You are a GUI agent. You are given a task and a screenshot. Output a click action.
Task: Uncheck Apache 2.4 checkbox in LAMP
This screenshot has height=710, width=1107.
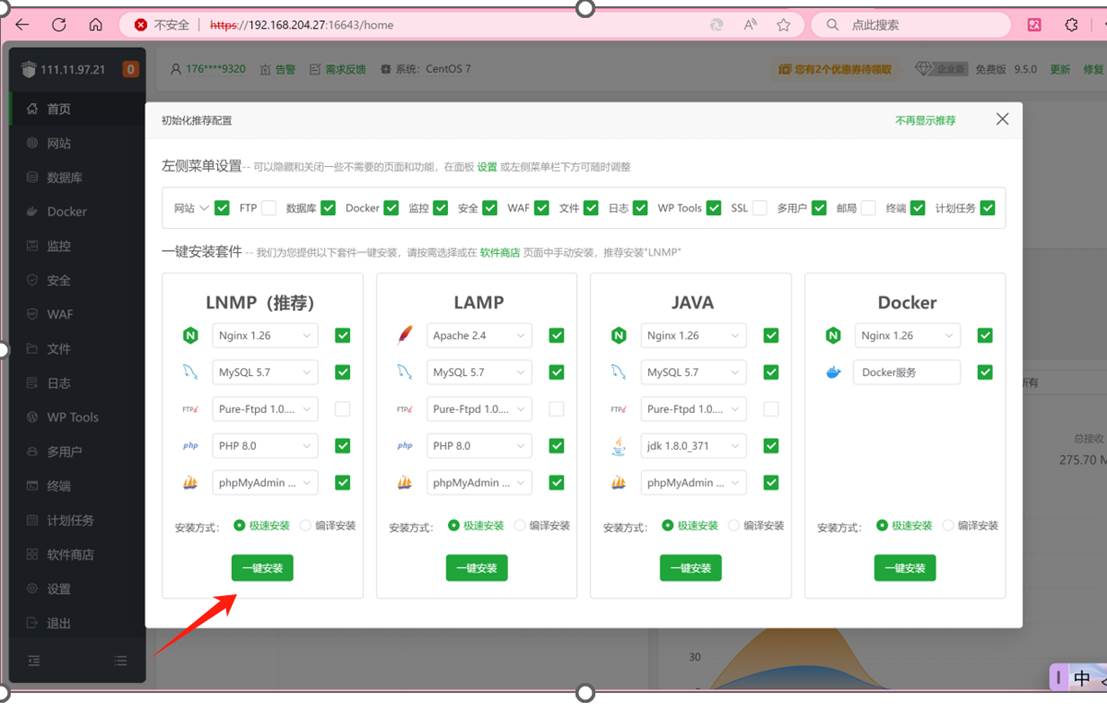tap(556, 335)
